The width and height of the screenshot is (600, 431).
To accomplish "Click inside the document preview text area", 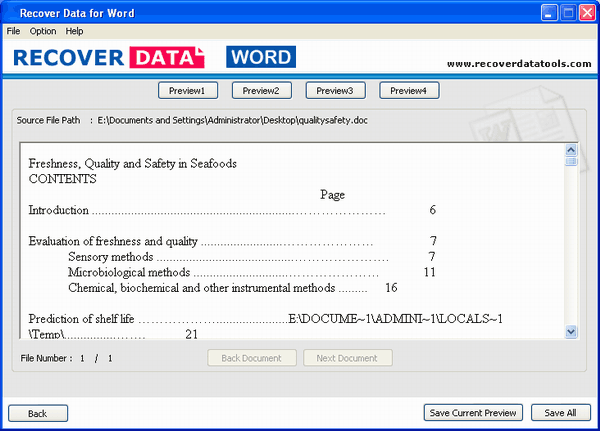I will tap(290, 240).
